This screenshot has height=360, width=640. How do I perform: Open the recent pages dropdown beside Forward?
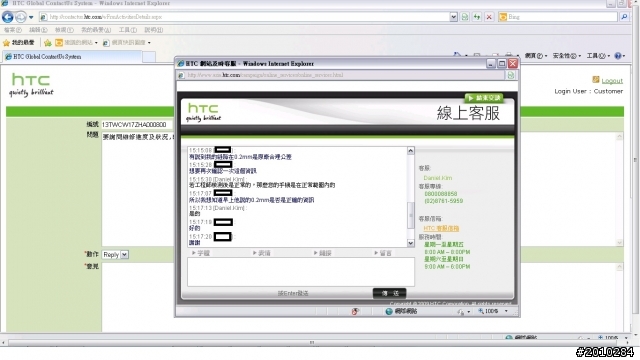pos(31,18)
